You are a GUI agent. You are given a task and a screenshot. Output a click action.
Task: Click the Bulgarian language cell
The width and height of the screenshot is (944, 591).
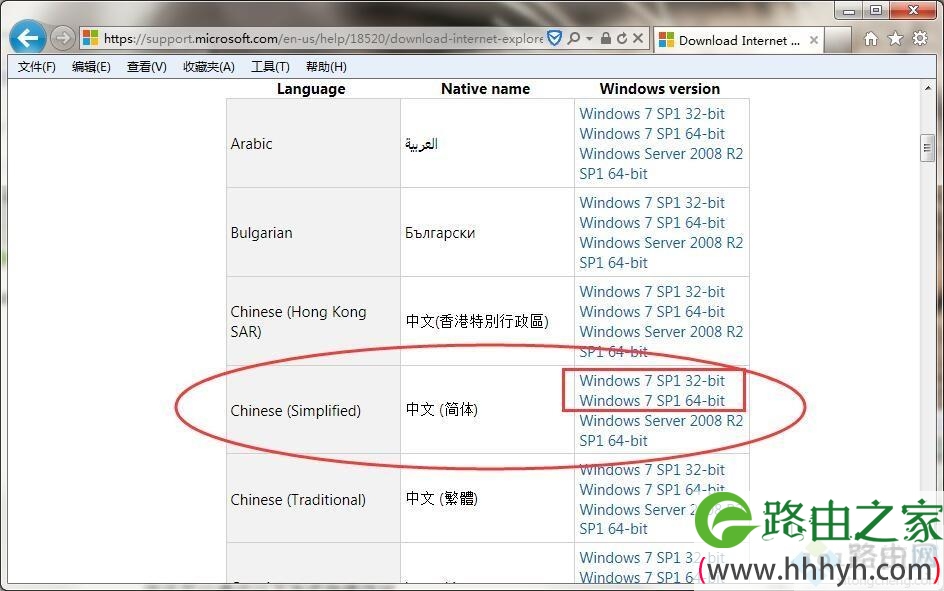coord(313,232)
